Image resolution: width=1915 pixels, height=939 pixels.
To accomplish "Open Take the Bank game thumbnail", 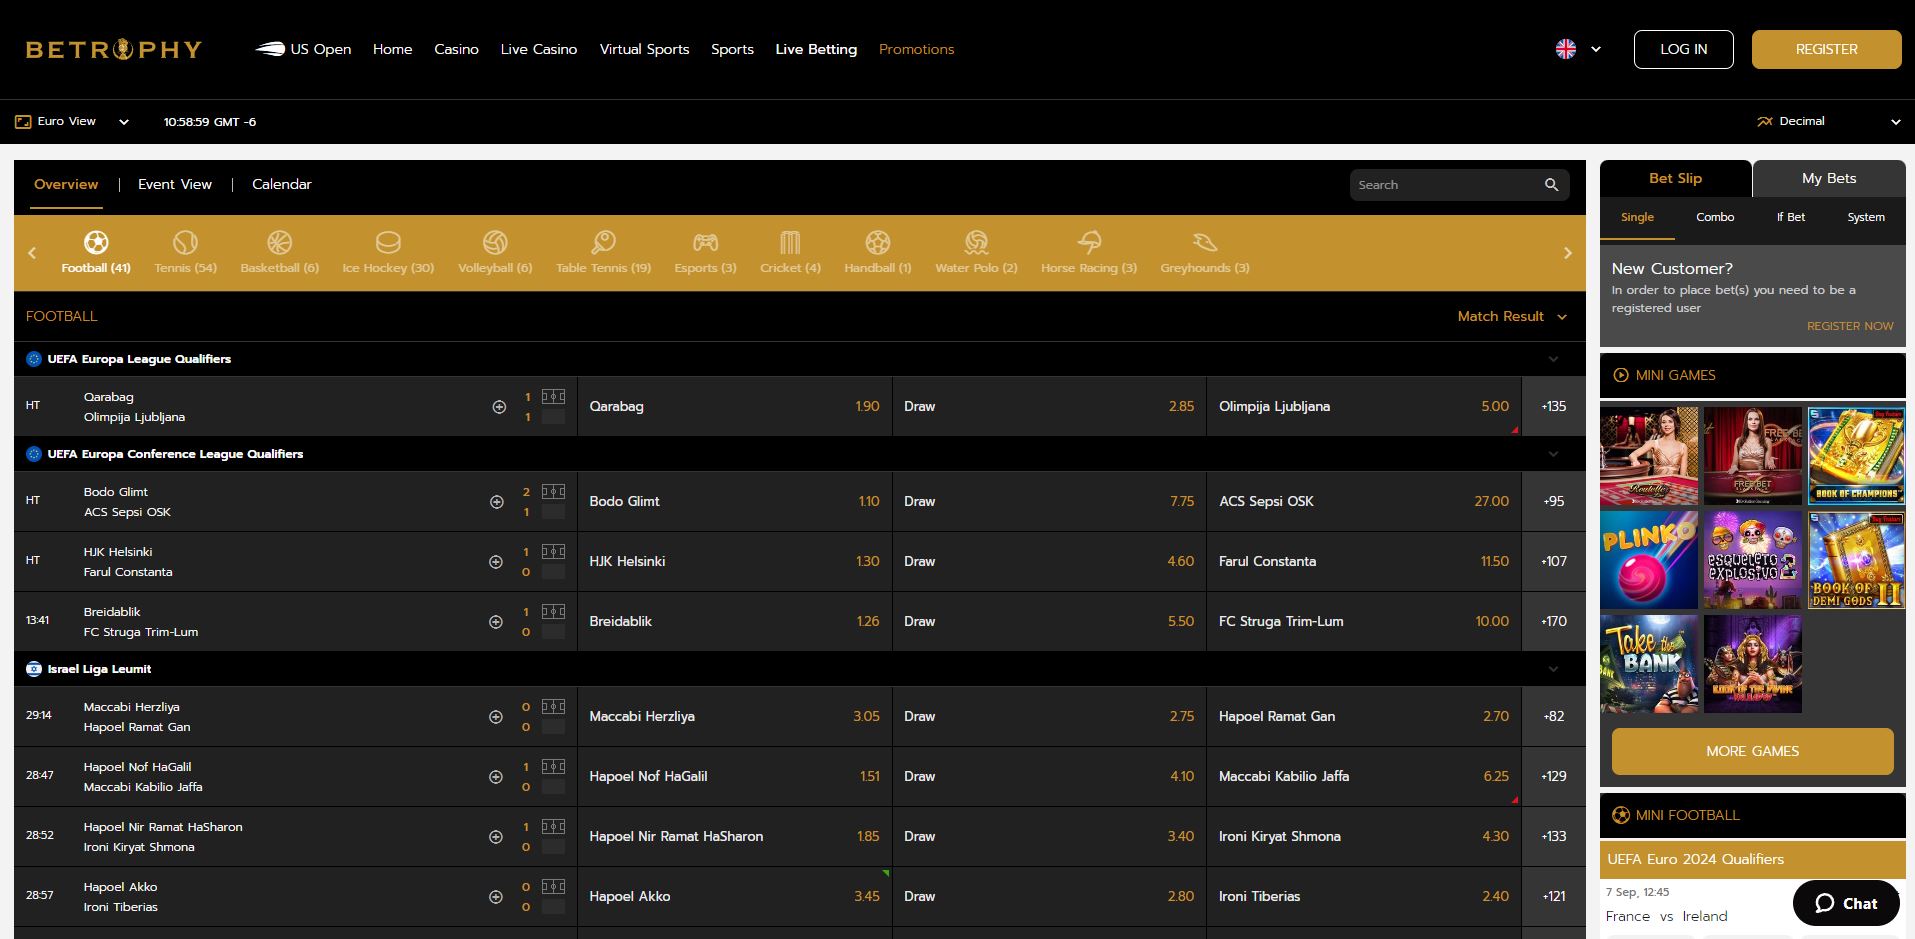I will point(1649,664).
